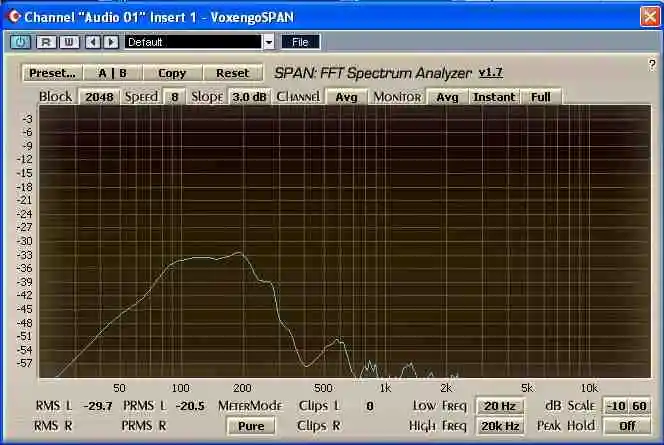This screenshot has height=445, width=664.
Task: Toggle the MeterMode Pure button
Action: tap(251, 426)
